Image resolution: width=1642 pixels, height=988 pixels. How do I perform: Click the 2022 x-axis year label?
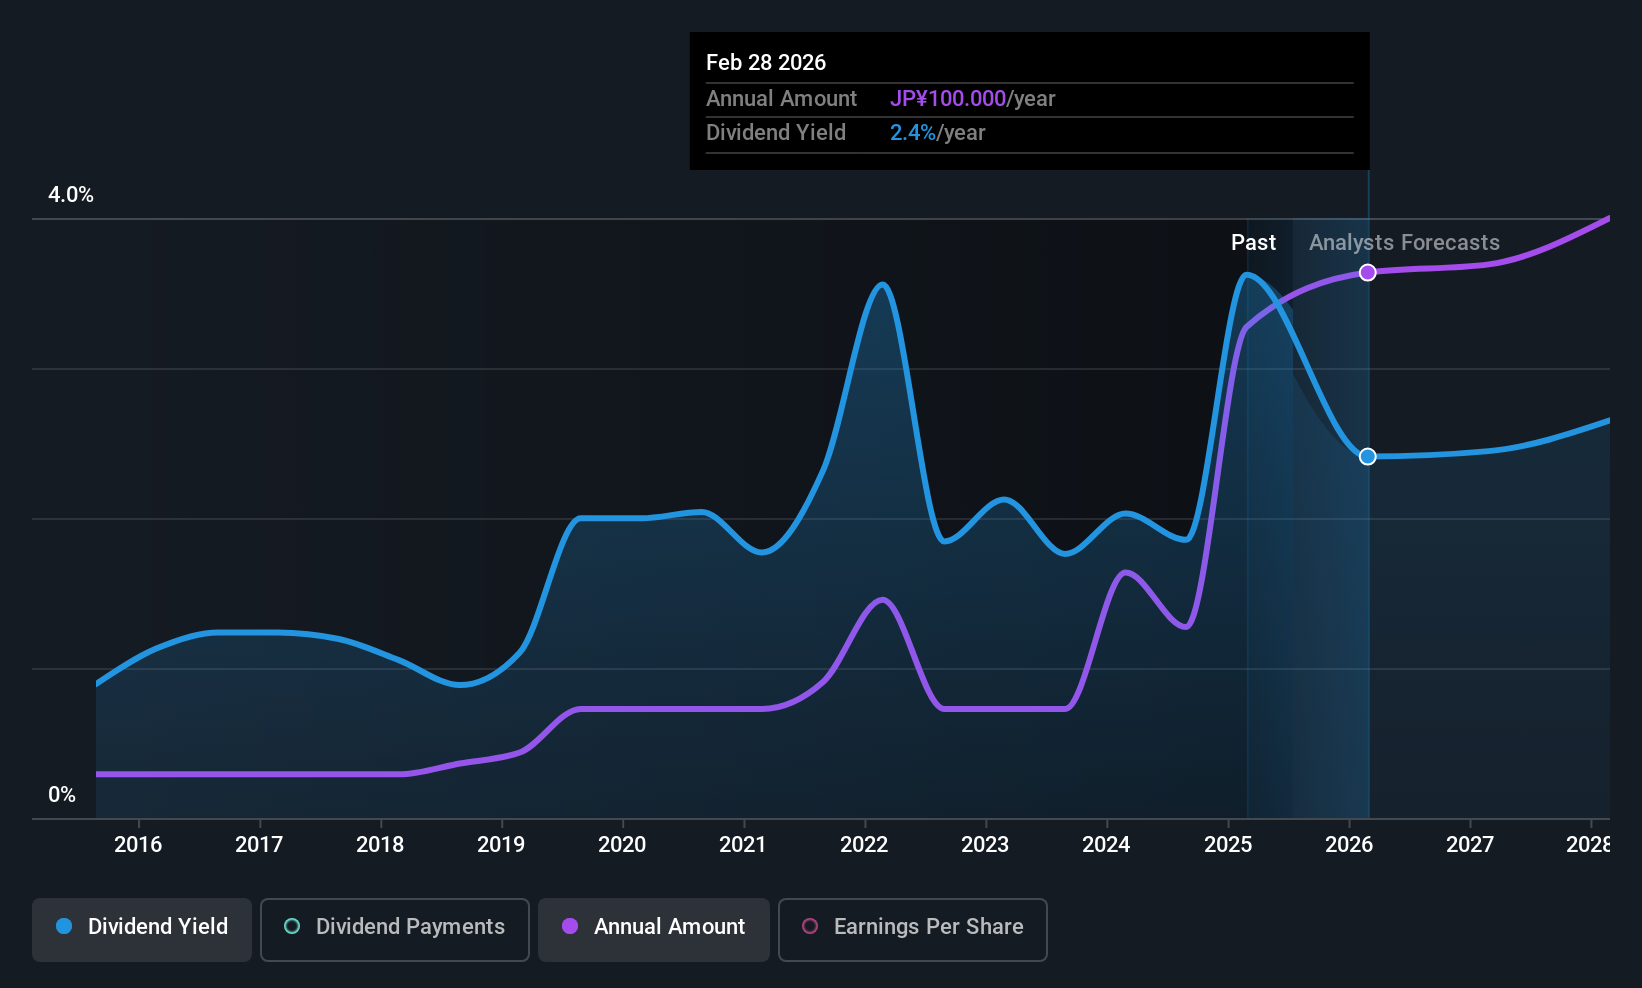pyautogui.click(x=864, y=845)
